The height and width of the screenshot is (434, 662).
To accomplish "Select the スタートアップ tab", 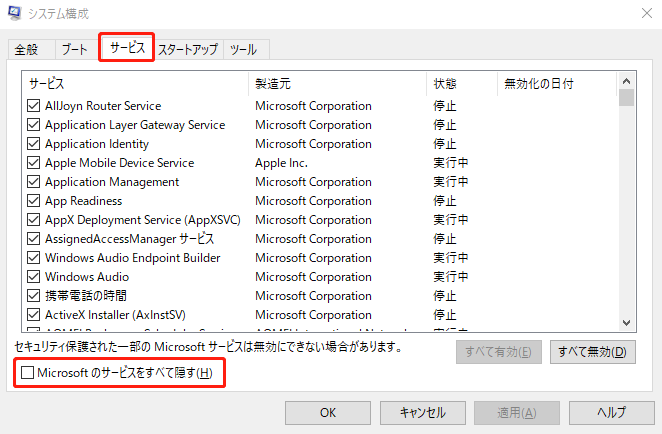I will pyautogui.click(x=188, y=49).
